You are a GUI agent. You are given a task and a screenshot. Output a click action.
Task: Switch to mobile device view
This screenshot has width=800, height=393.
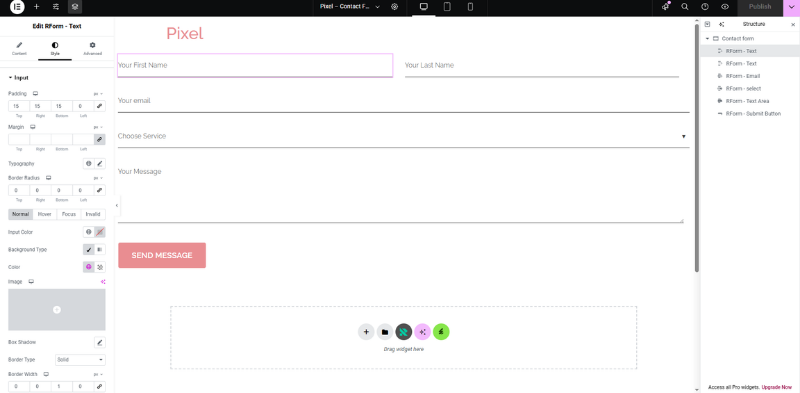pyautogui.click(x=470, y=7)
